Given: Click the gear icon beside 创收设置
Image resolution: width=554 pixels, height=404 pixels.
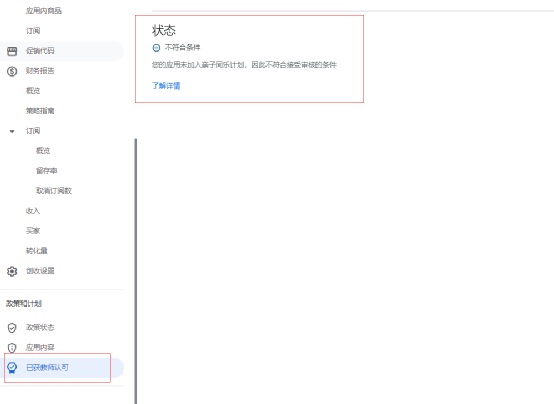Looking at the screenshot, I should [x=12, y=271].
